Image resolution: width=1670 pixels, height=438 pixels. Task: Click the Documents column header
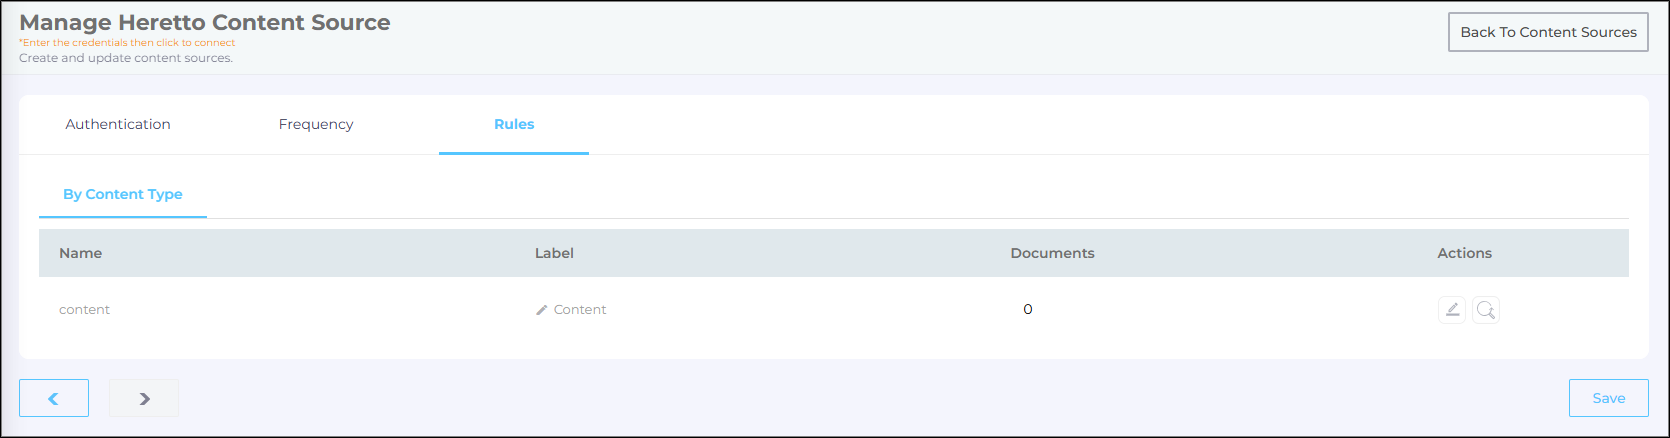1052,253
